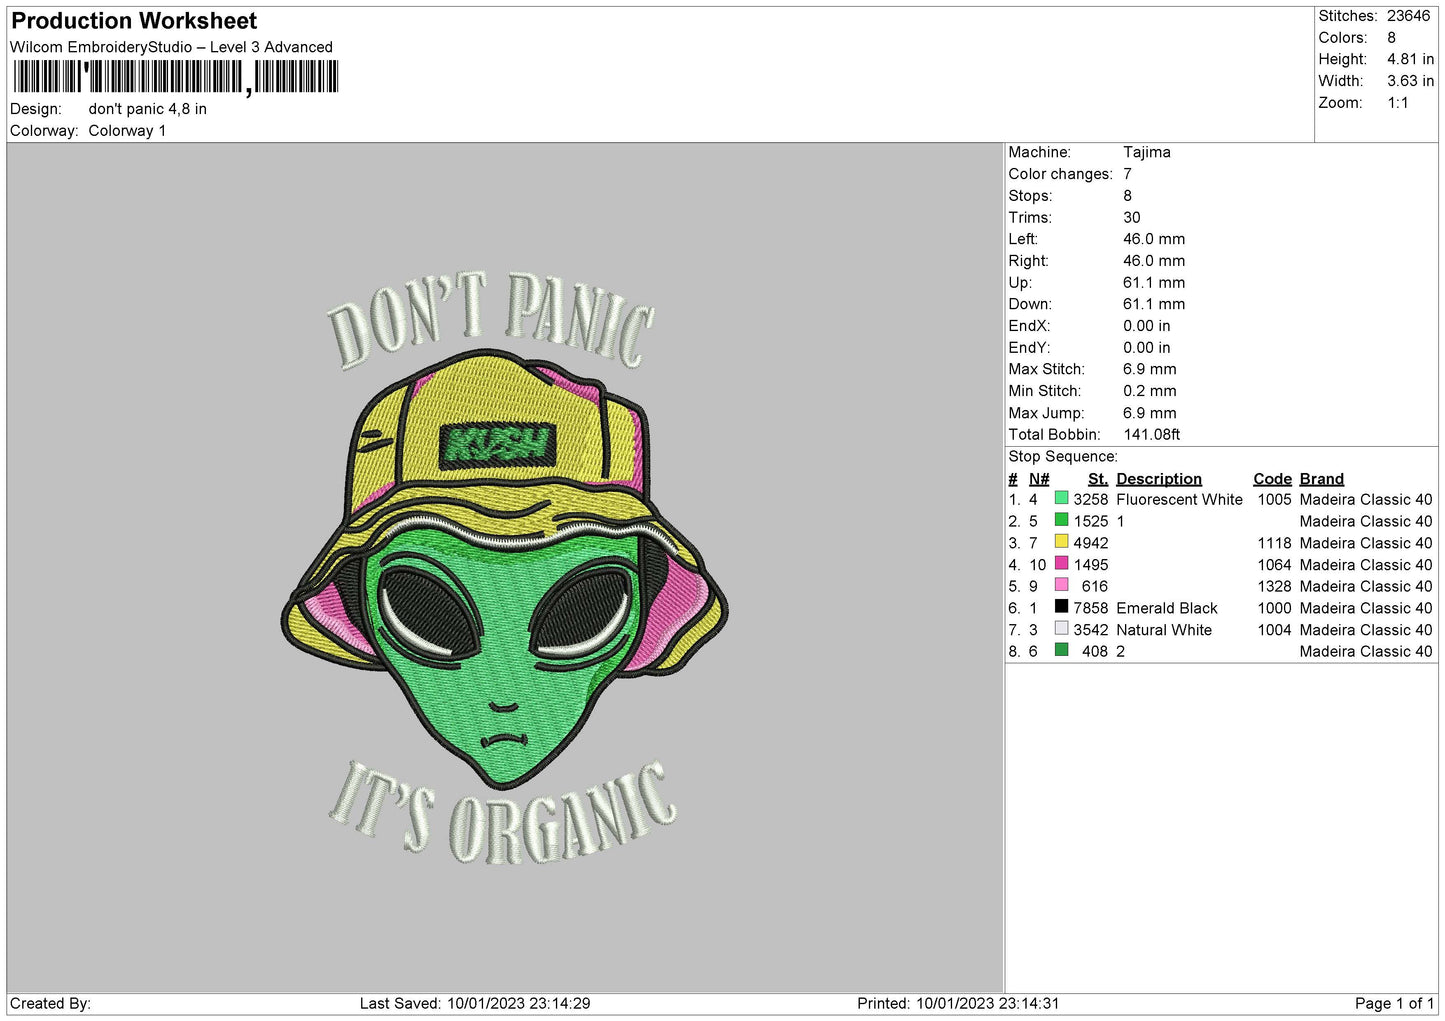Click the 'St.' column header
The width and height of the screenshot is (1445, 1021).
click(1097, 479)
